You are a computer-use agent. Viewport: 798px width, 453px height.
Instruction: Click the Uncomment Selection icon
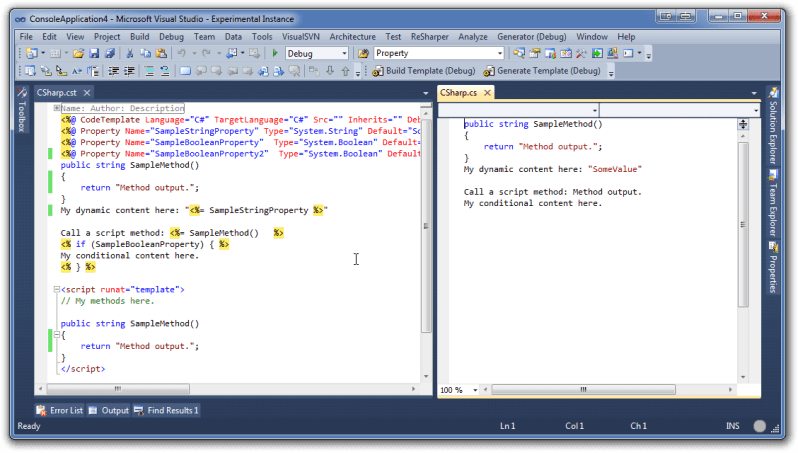pyautogui.click(x=164, y=71)
